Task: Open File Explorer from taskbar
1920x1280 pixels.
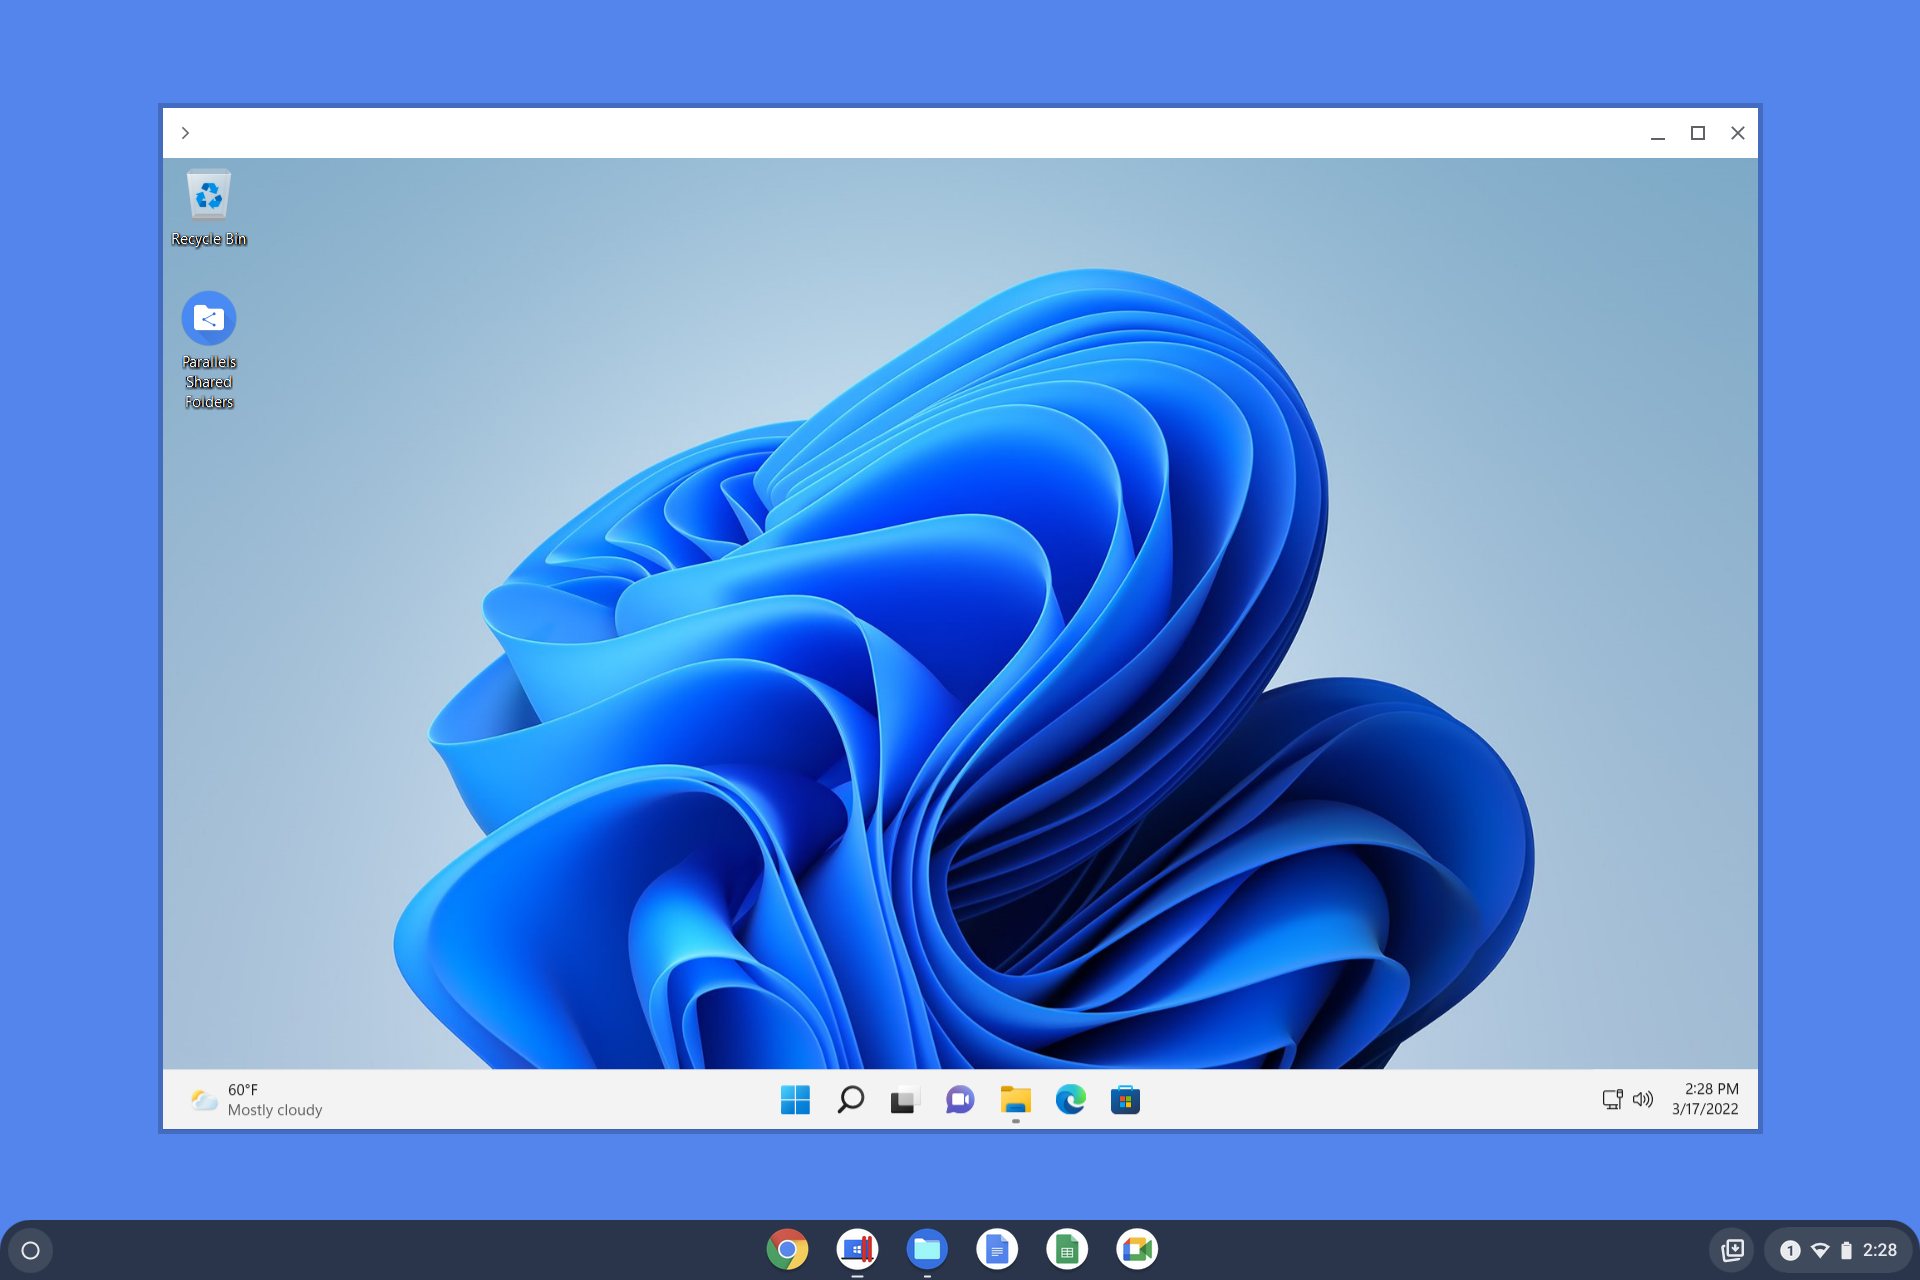Action: (1016, 1100)
